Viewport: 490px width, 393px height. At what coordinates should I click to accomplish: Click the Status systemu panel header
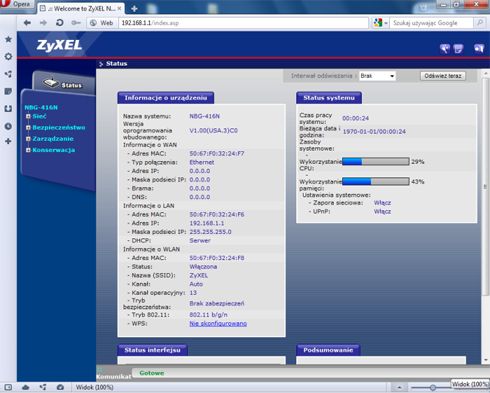pyautogui.click(x=329, y=98)
